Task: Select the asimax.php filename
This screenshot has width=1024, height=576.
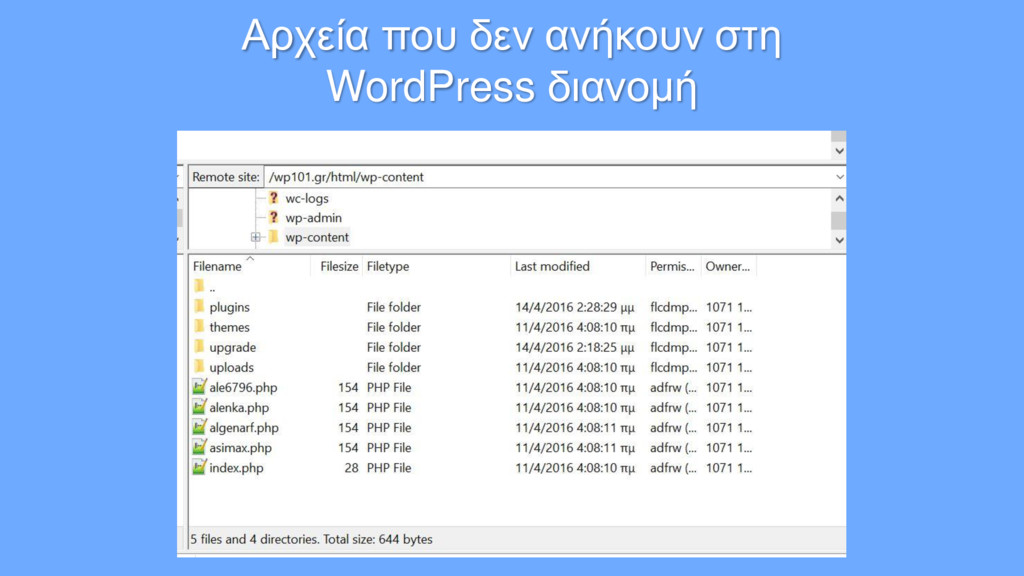Action: 240,448
